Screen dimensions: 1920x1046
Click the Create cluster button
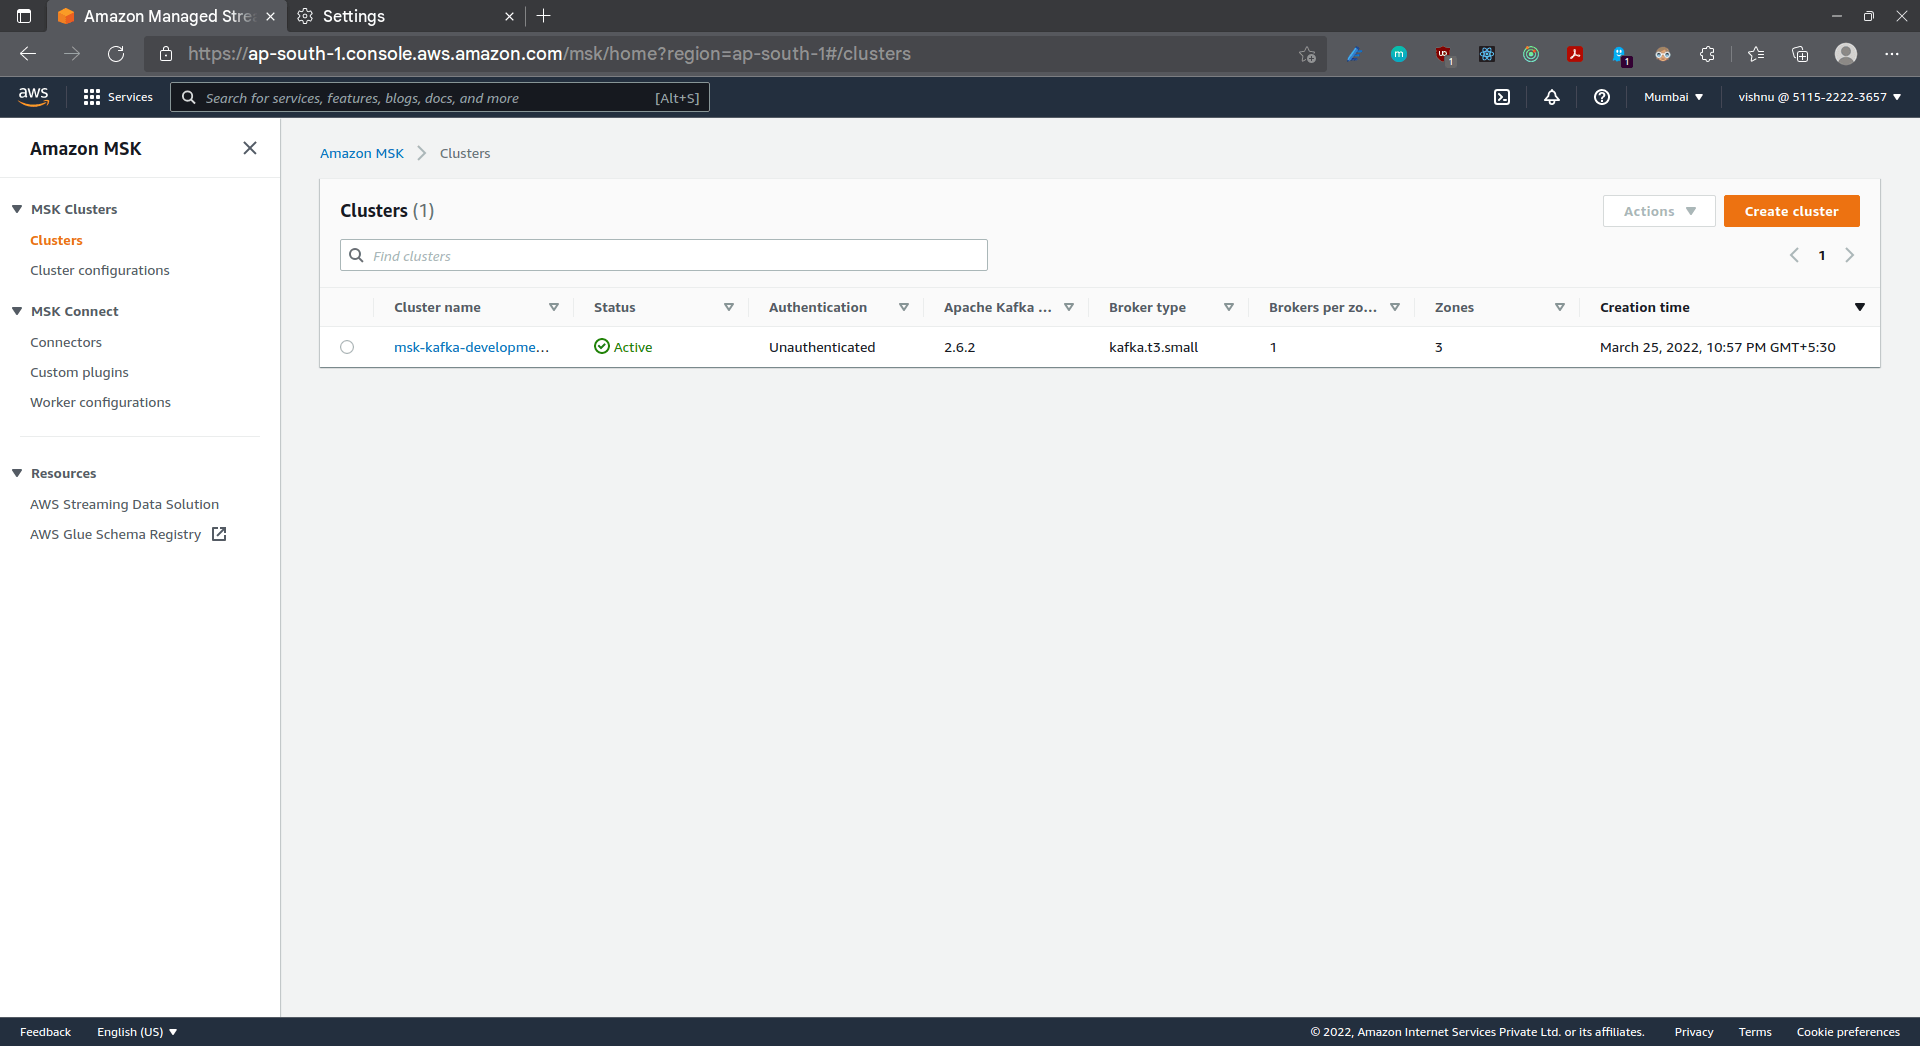click(1791, 211)
